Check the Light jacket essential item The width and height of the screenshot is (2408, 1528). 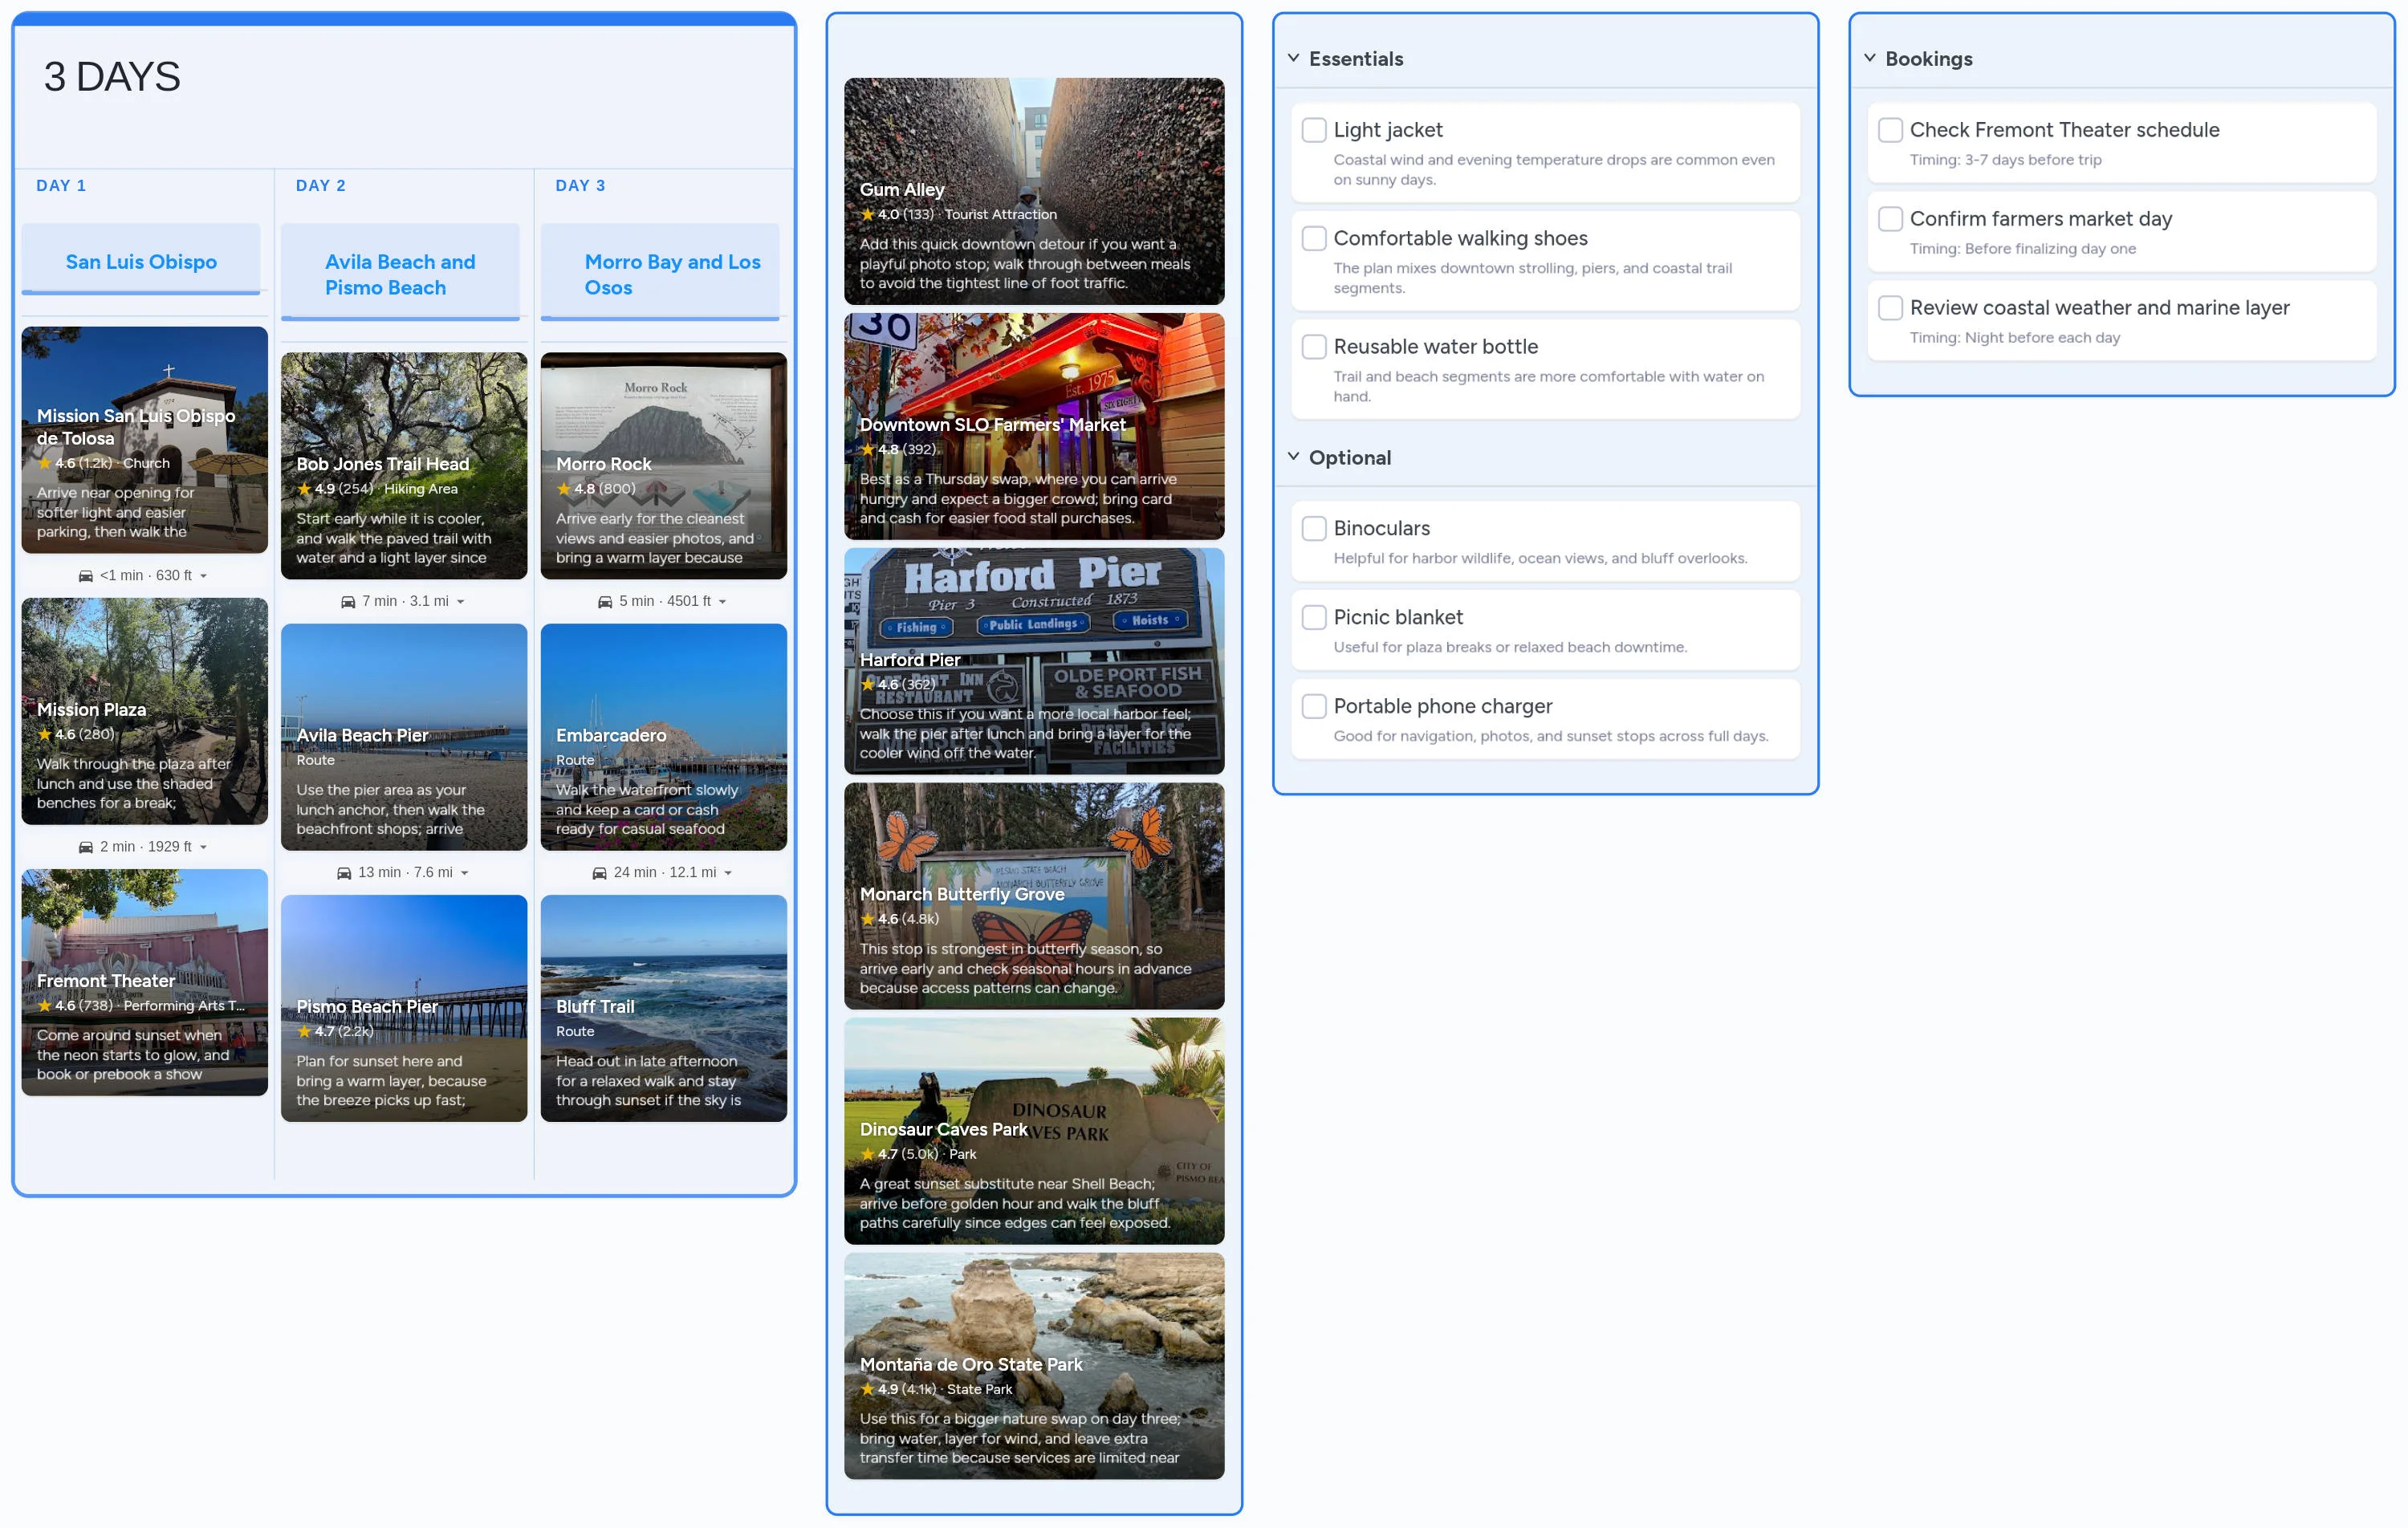[1314, 130]
